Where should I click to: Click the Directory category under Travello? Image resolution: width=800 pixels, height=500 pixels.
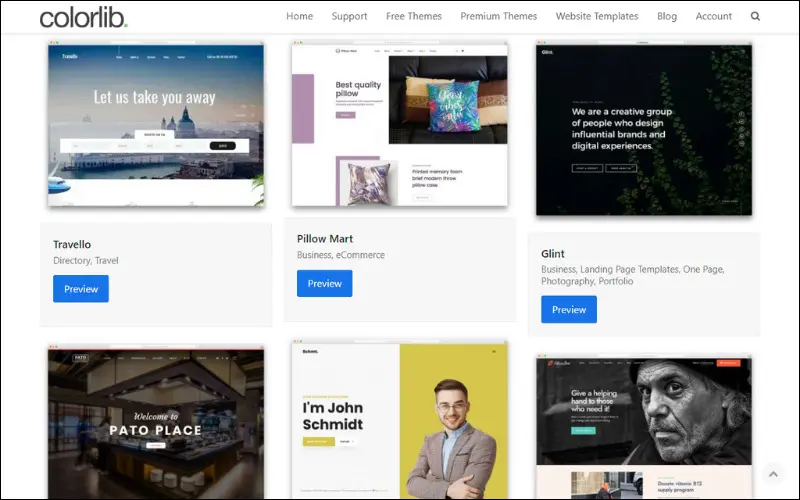(72, 261)
